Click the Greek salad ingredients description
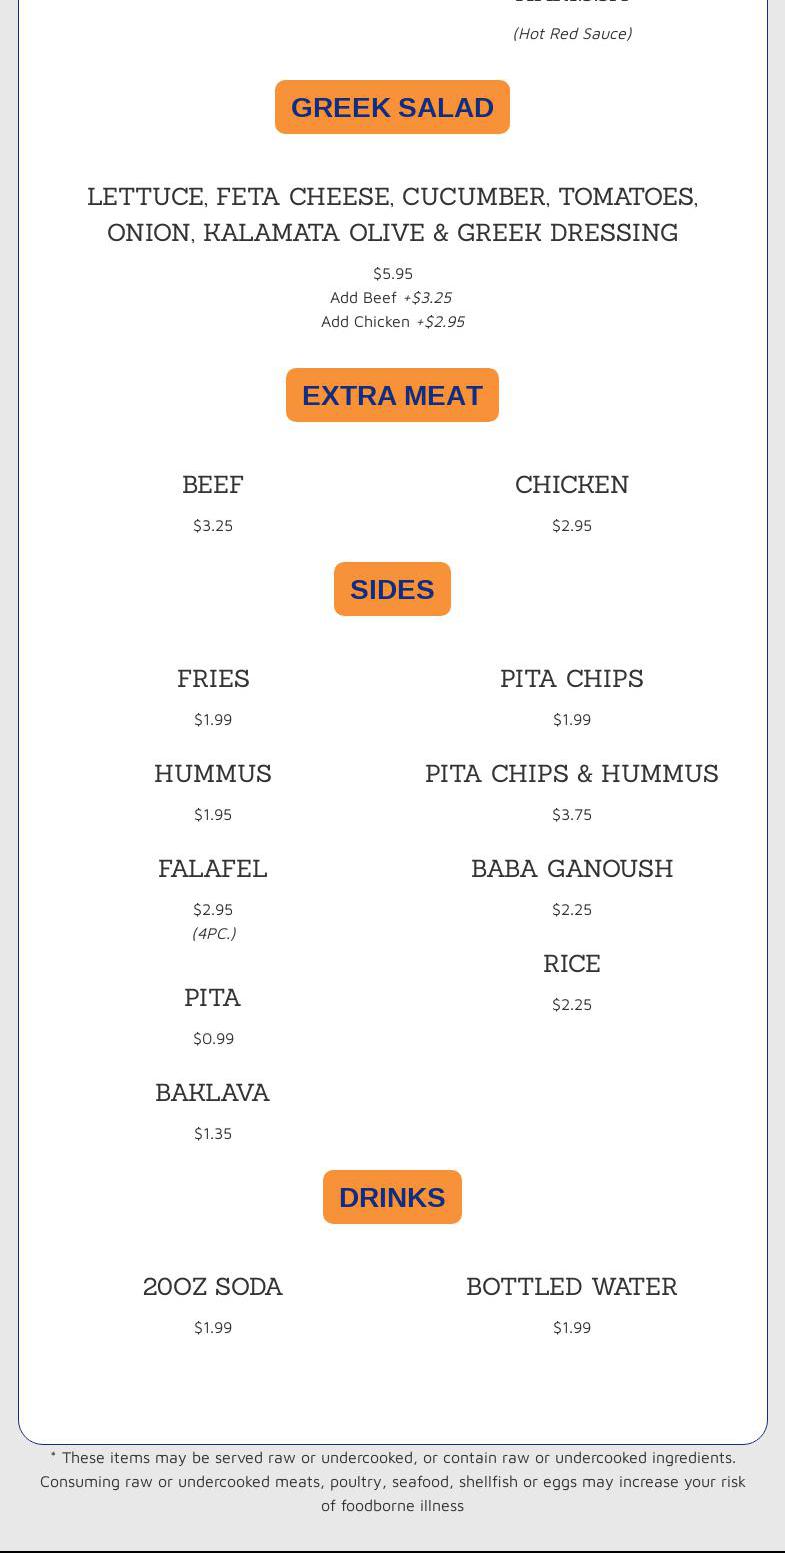 click(393, 214)
